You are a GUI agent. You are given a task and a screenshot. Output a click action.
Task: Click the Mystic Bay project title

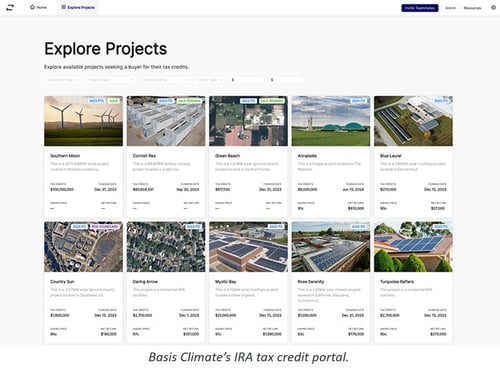226,282
